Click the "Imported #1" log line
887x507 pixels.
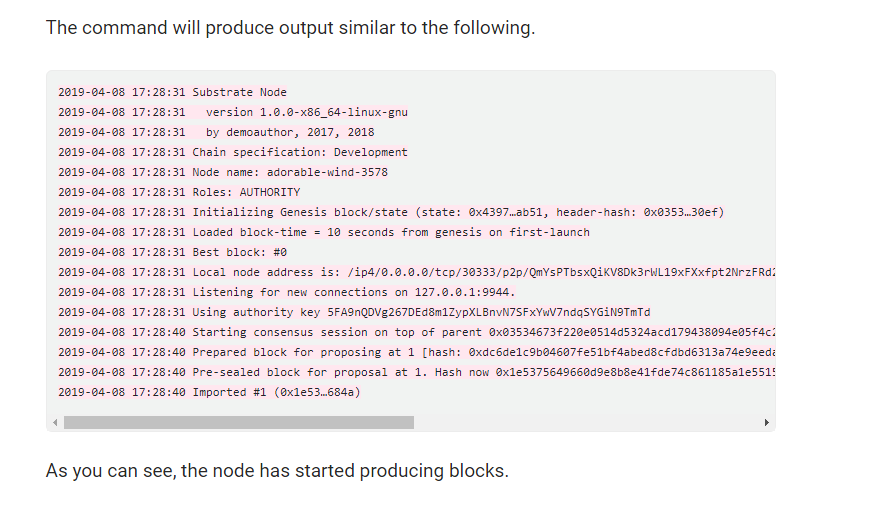coord(276,392)
